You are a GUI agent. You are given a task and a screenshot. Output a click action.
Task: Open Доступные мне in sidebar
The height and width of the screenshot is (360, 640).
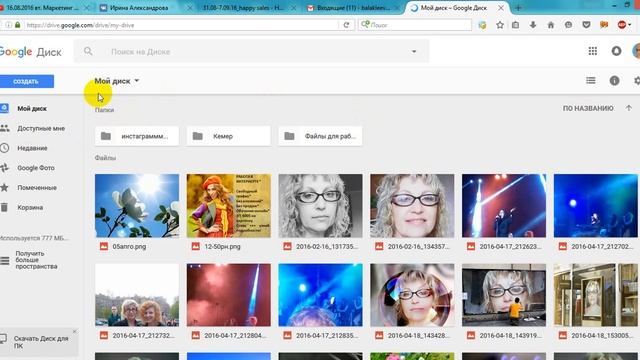(x=41, y=128)
